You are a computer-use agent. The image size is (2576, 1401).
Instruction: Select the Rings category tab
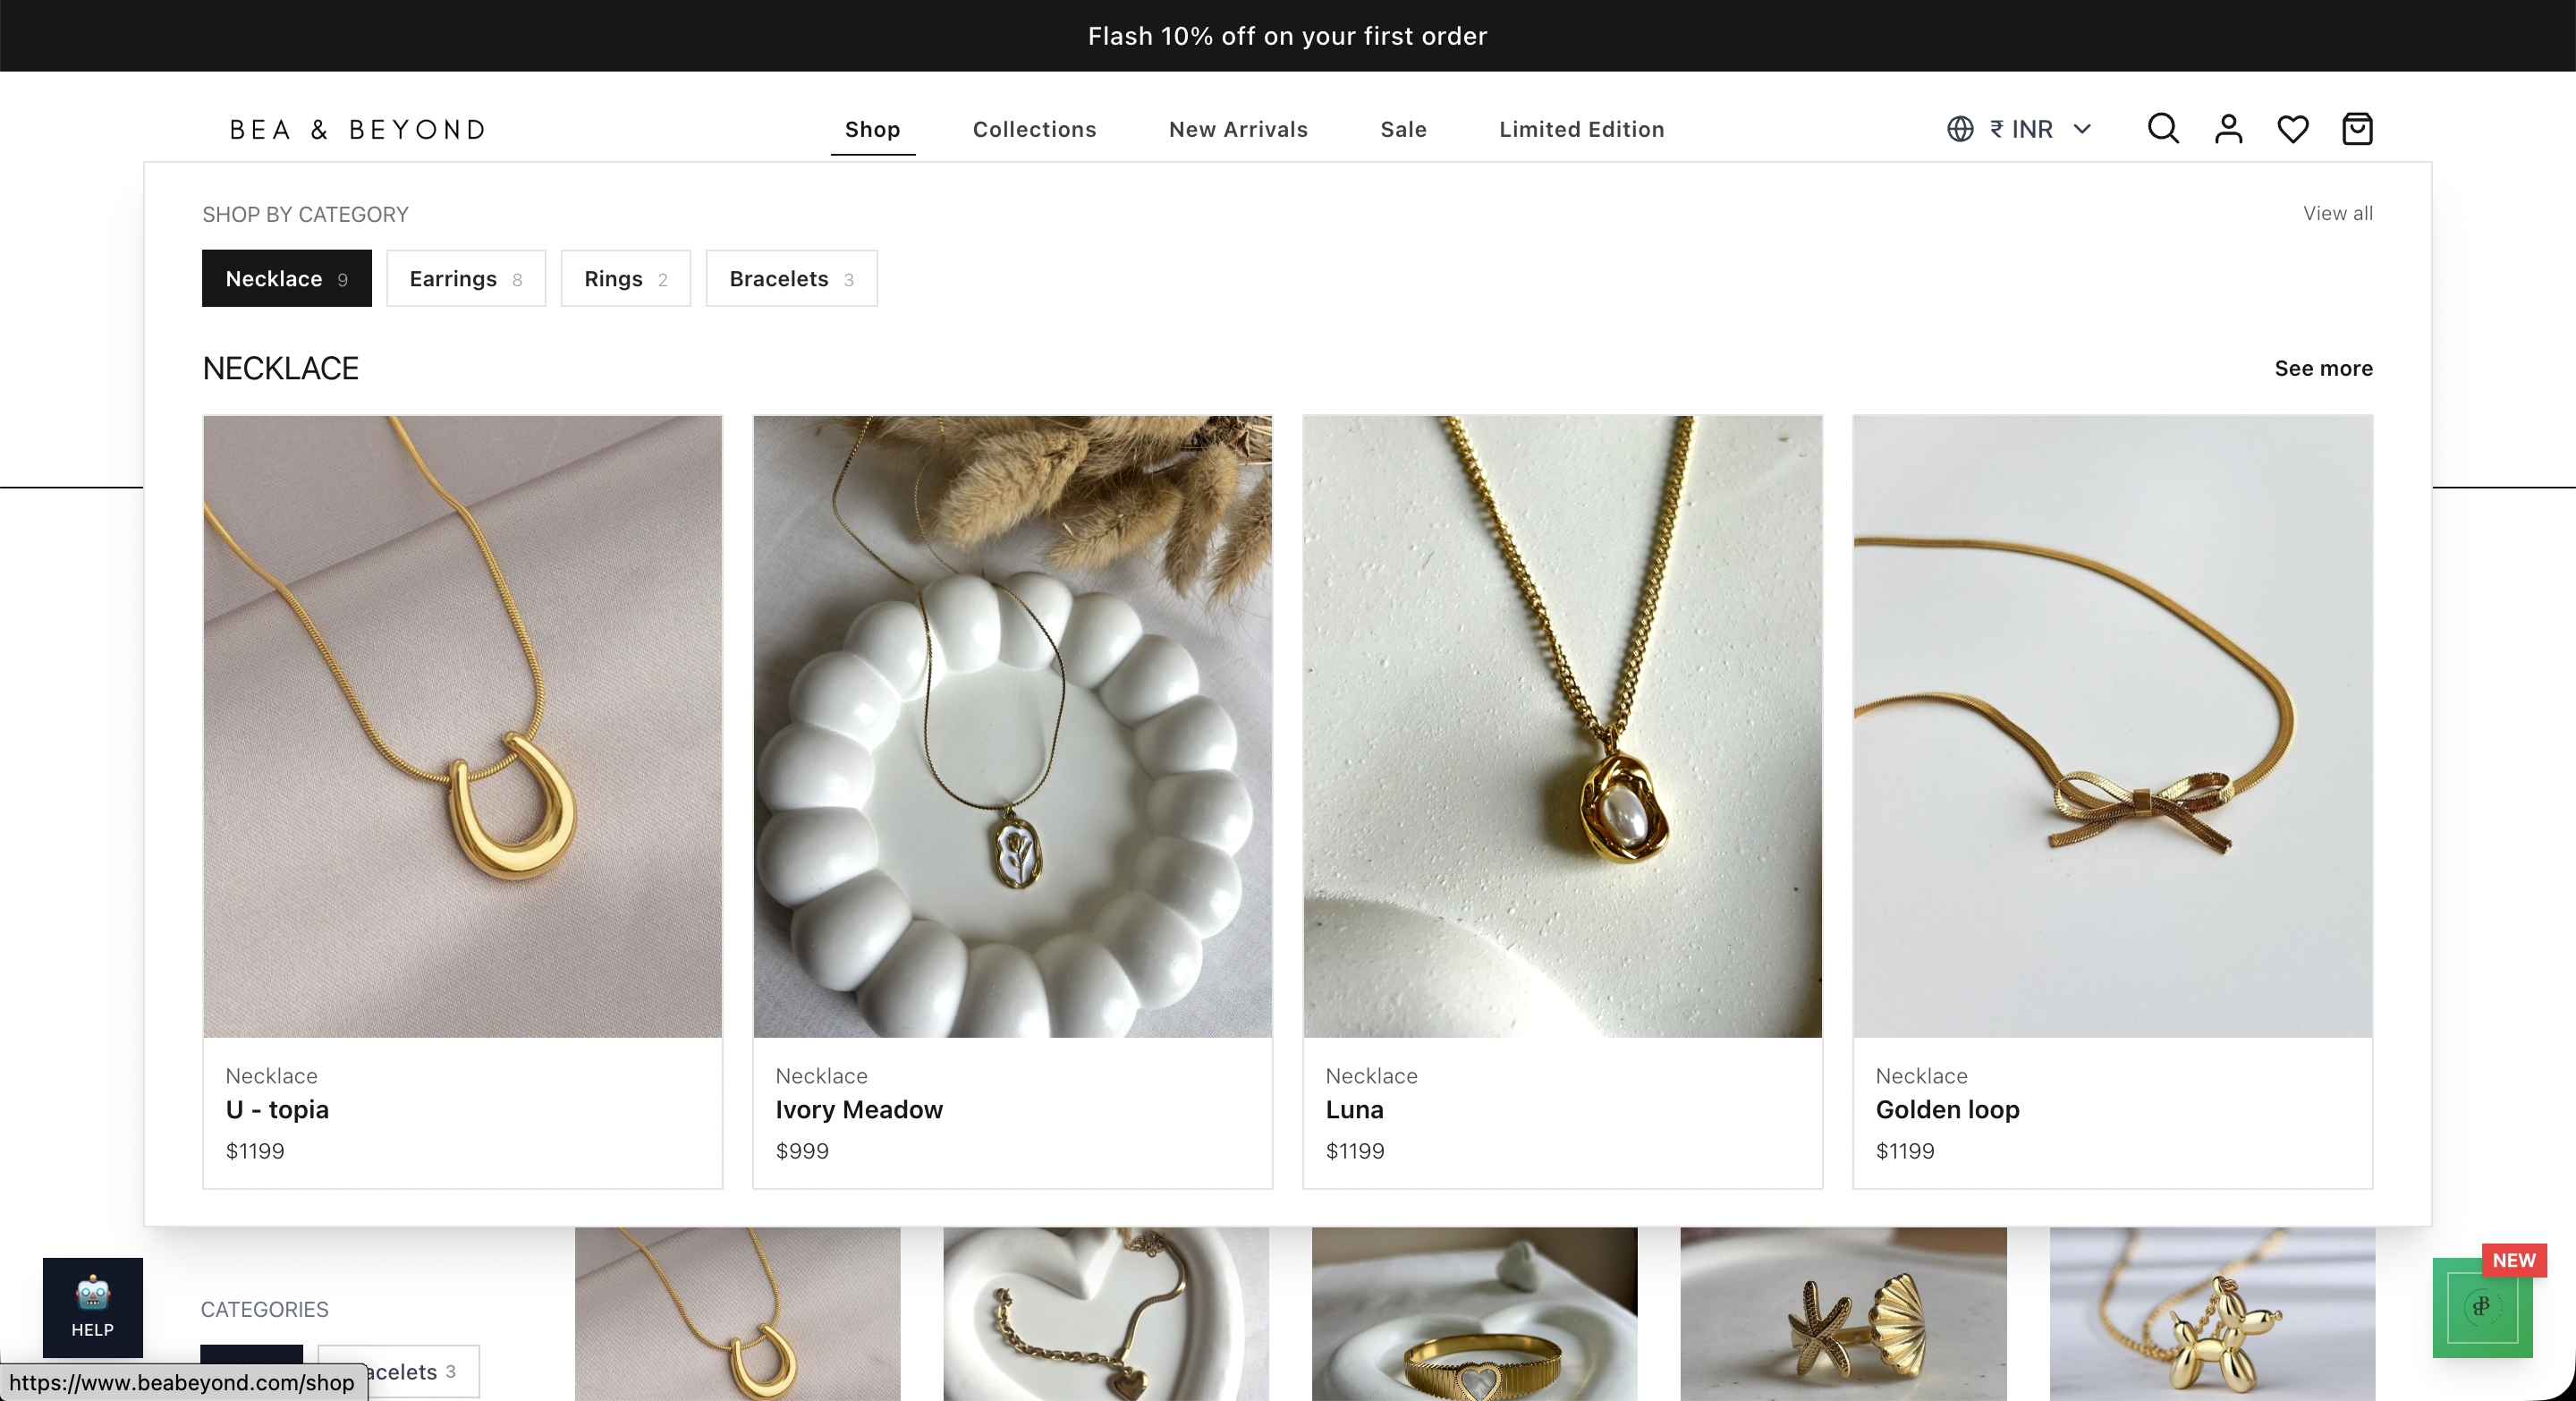(x=625, y=278)
